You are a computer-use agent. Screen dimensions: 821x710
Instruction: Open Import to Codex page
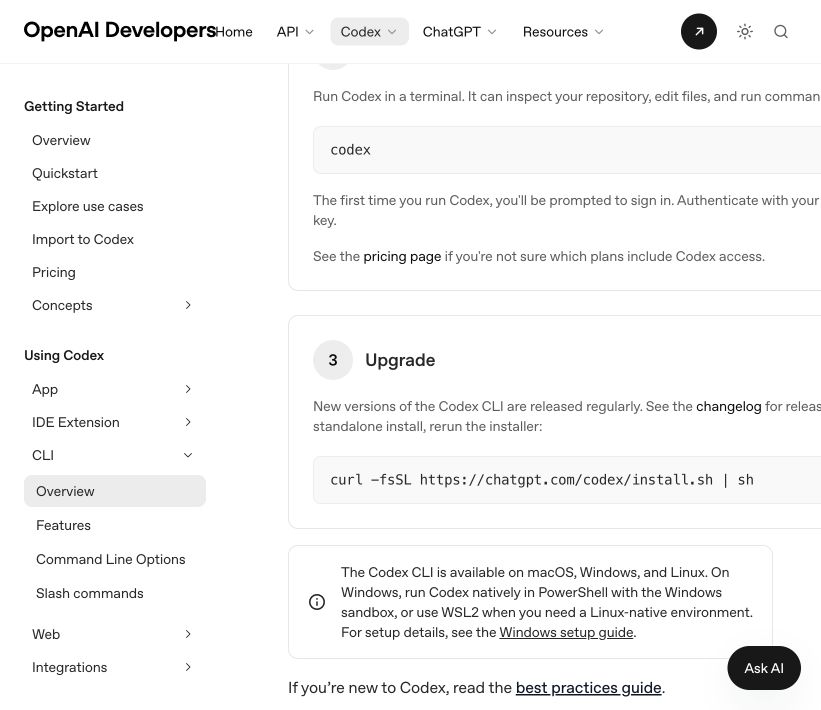[x=83, y=239]
